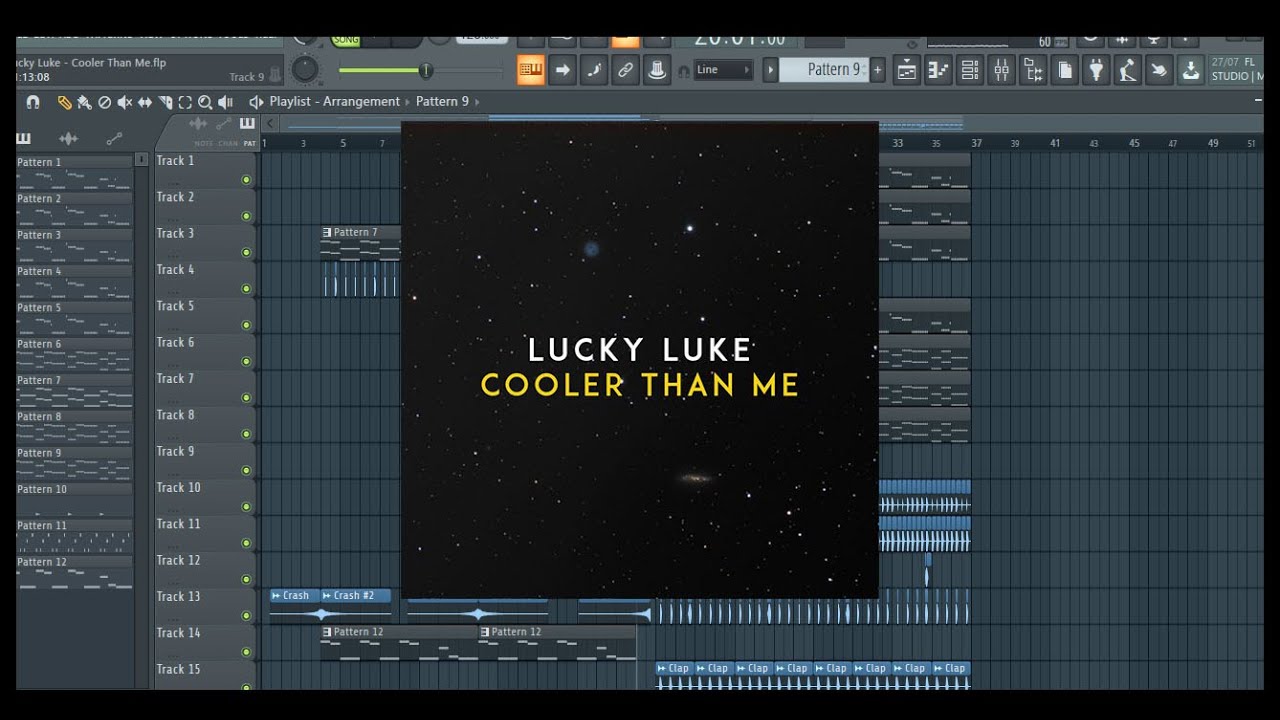Select the zoom magnifier tool
This screenshot has height=720, width=1280.
point(205,102)
